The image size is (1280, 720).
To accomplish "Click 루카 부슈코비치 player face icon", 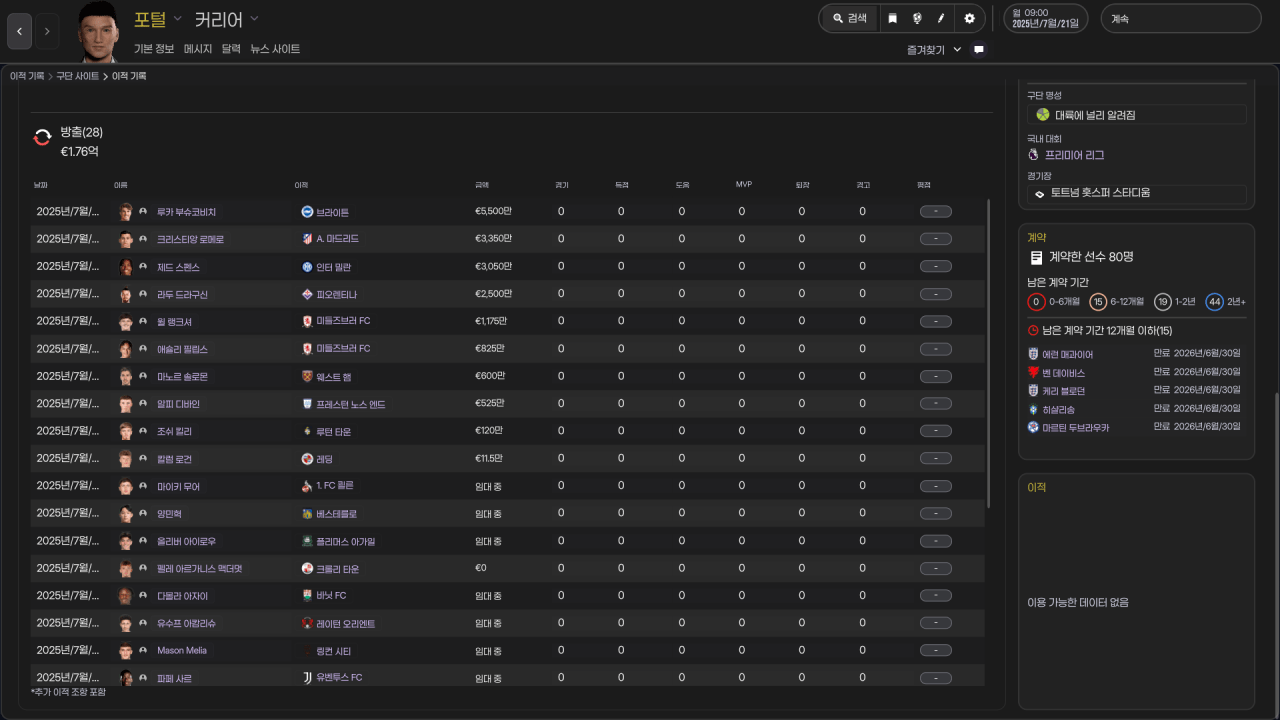I will coord(126,212).
